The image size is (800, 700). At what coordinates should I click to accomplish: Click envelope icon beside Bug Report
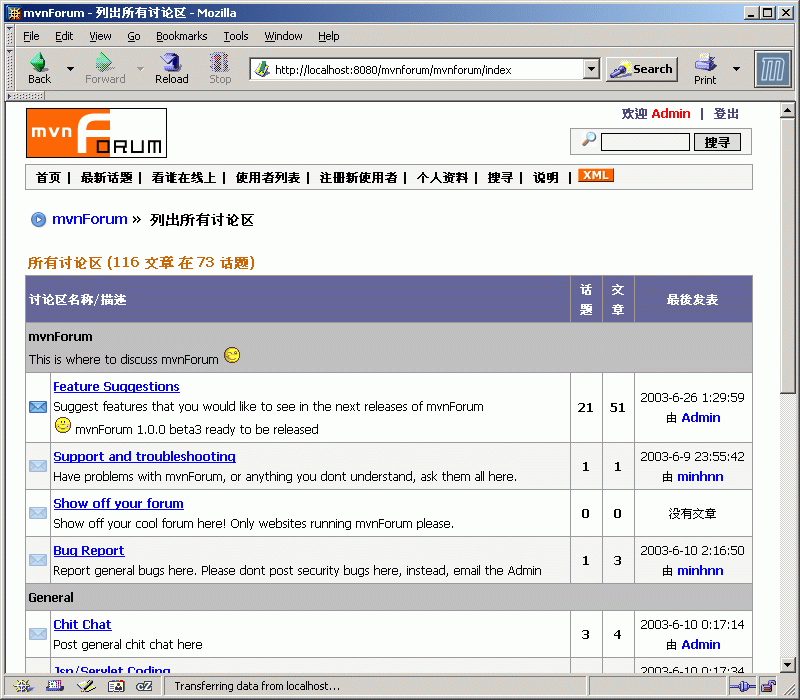[38, 560]
